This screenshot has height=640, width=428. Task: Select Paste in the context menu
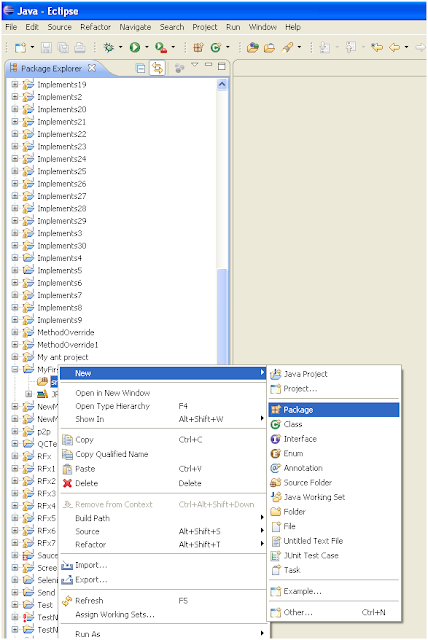(x=163, y=469)
